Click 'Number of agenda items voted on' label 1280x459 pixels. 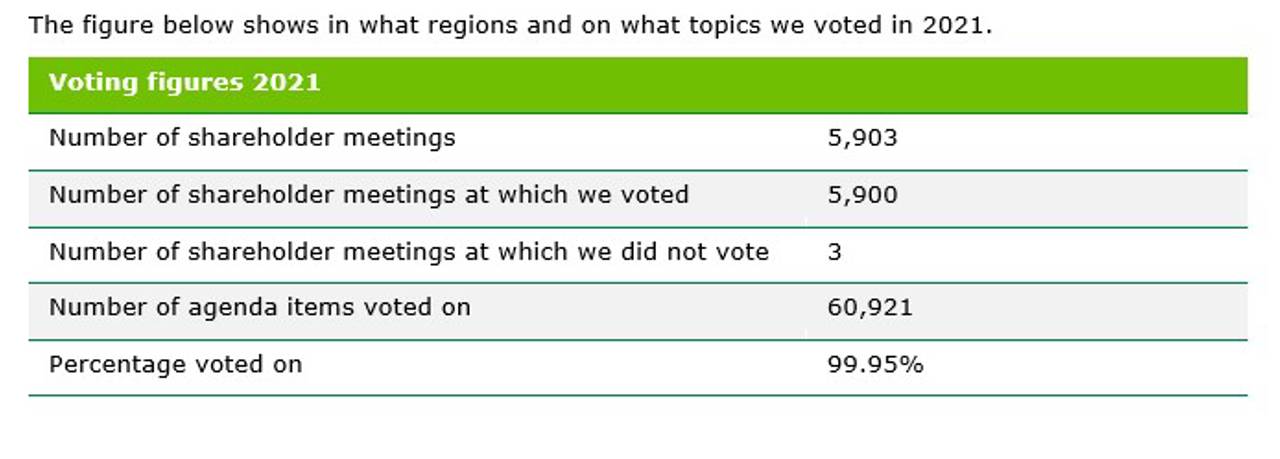click(259, 308)
